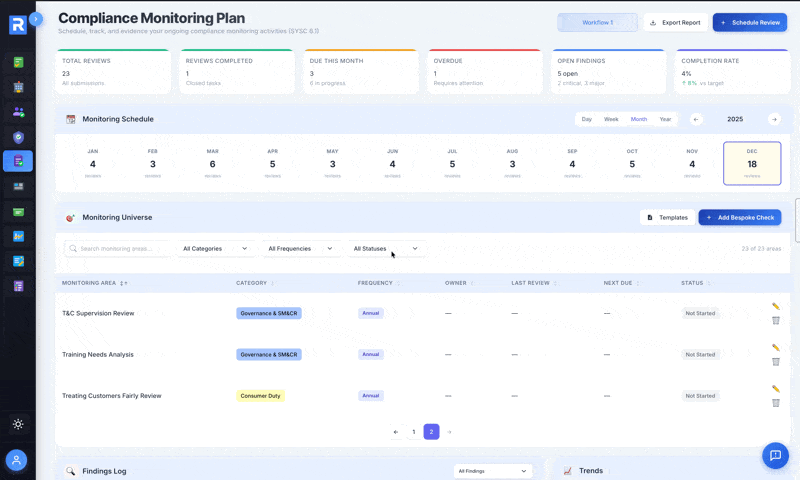Screen dimensions: 800x480
Task: Switch schedule to Month view
Action: [x=639, y=119]
